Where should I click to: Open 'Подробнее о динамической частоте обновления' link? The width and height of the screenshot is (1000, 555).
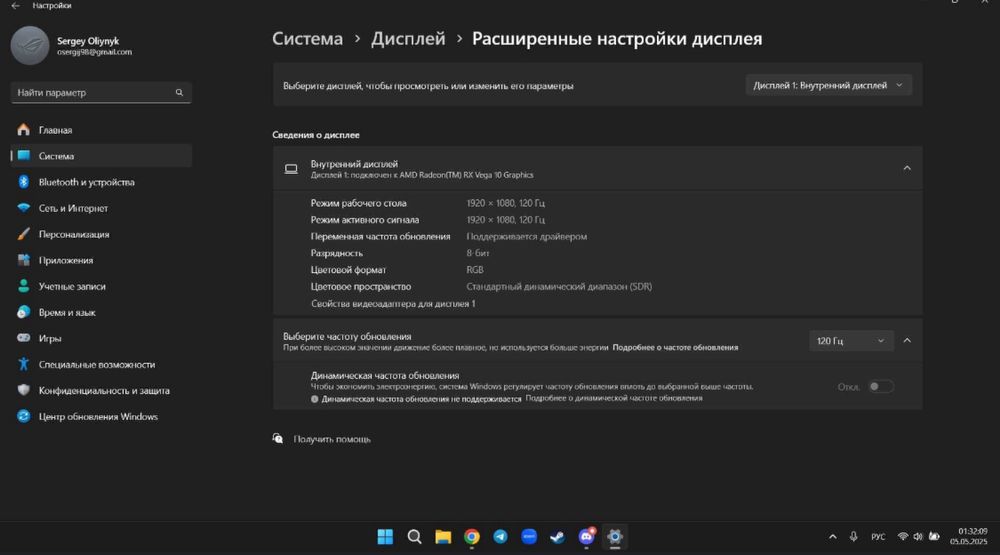point(614,398)
